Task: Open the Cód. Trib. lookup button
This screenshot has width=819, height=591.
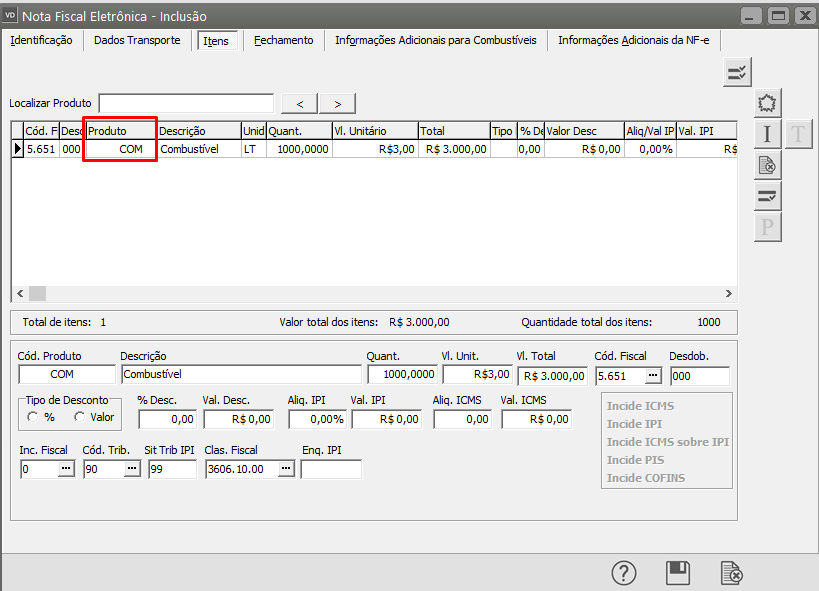Action: click(132, 469)
